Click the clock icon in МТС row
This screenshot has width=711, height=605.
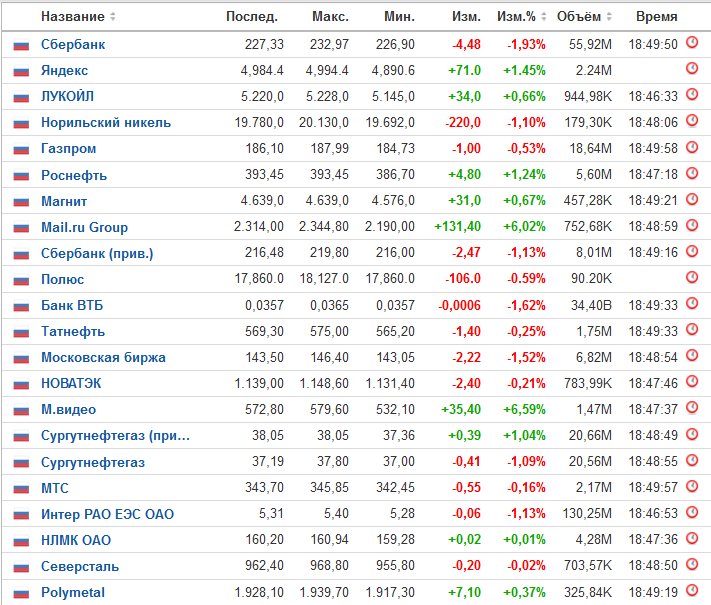pos(692,486)
